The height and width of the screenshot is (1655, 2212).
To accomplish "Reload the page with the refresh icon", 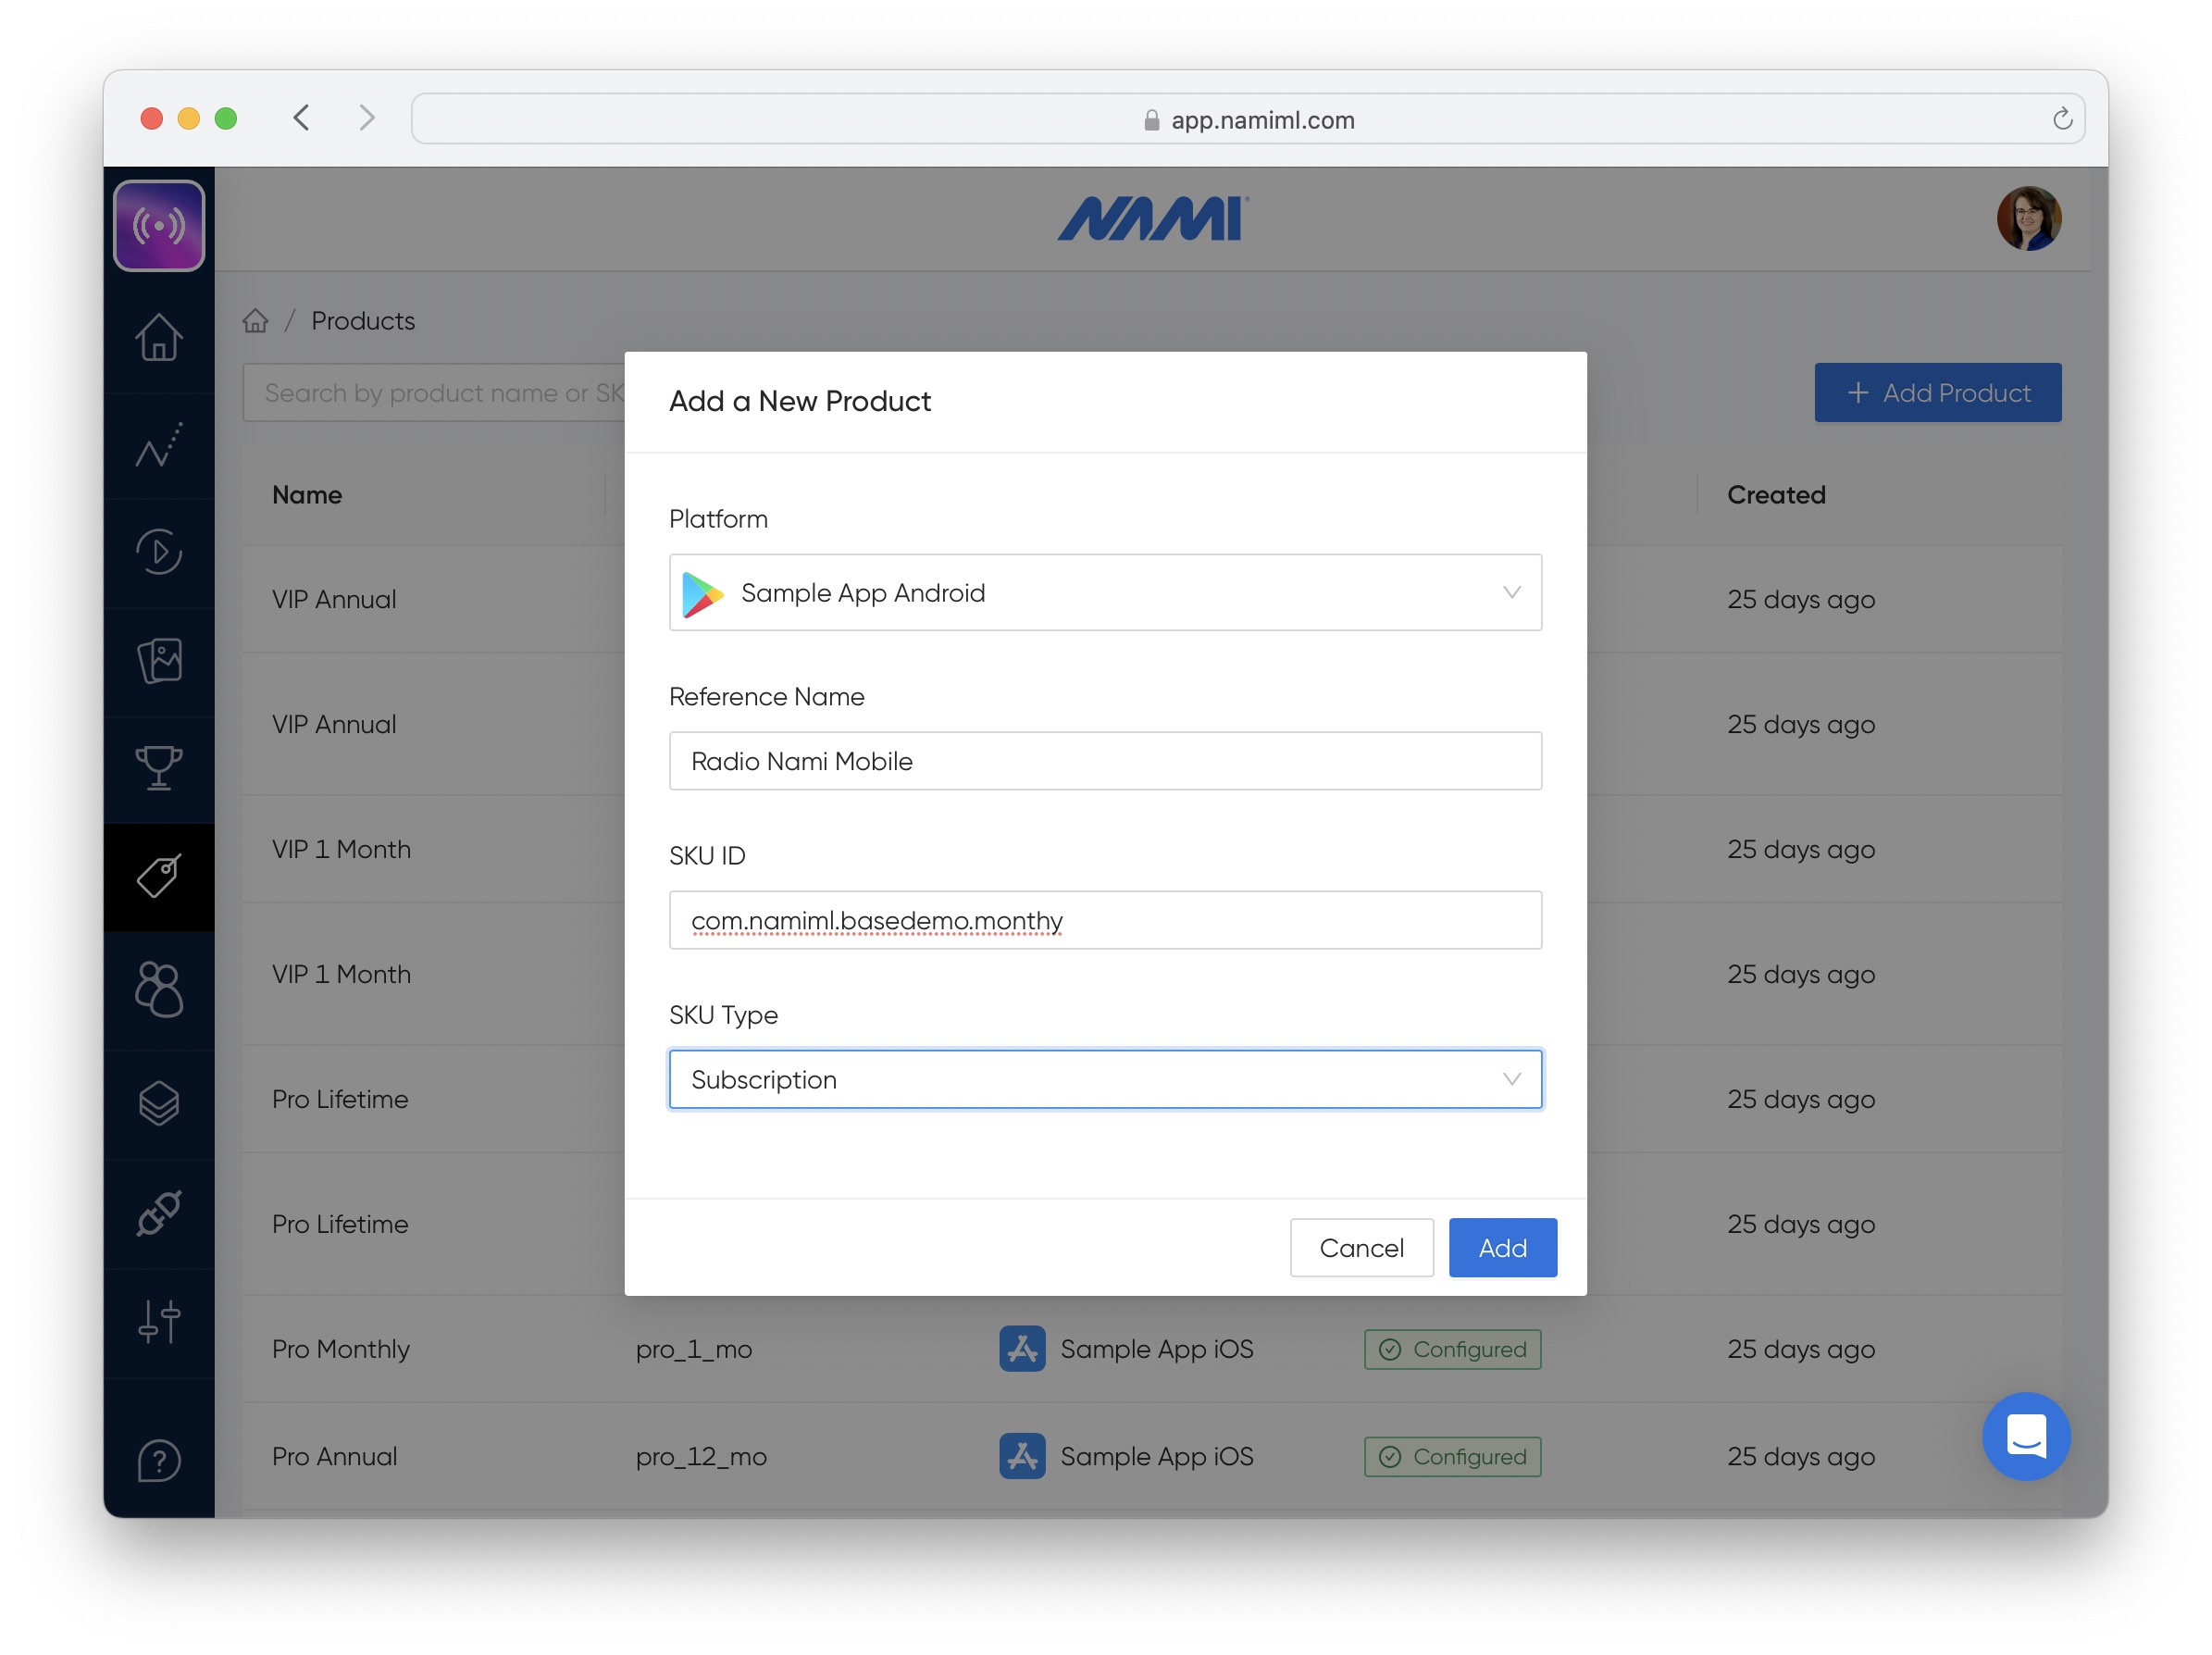I will [x=2061, y=119].
